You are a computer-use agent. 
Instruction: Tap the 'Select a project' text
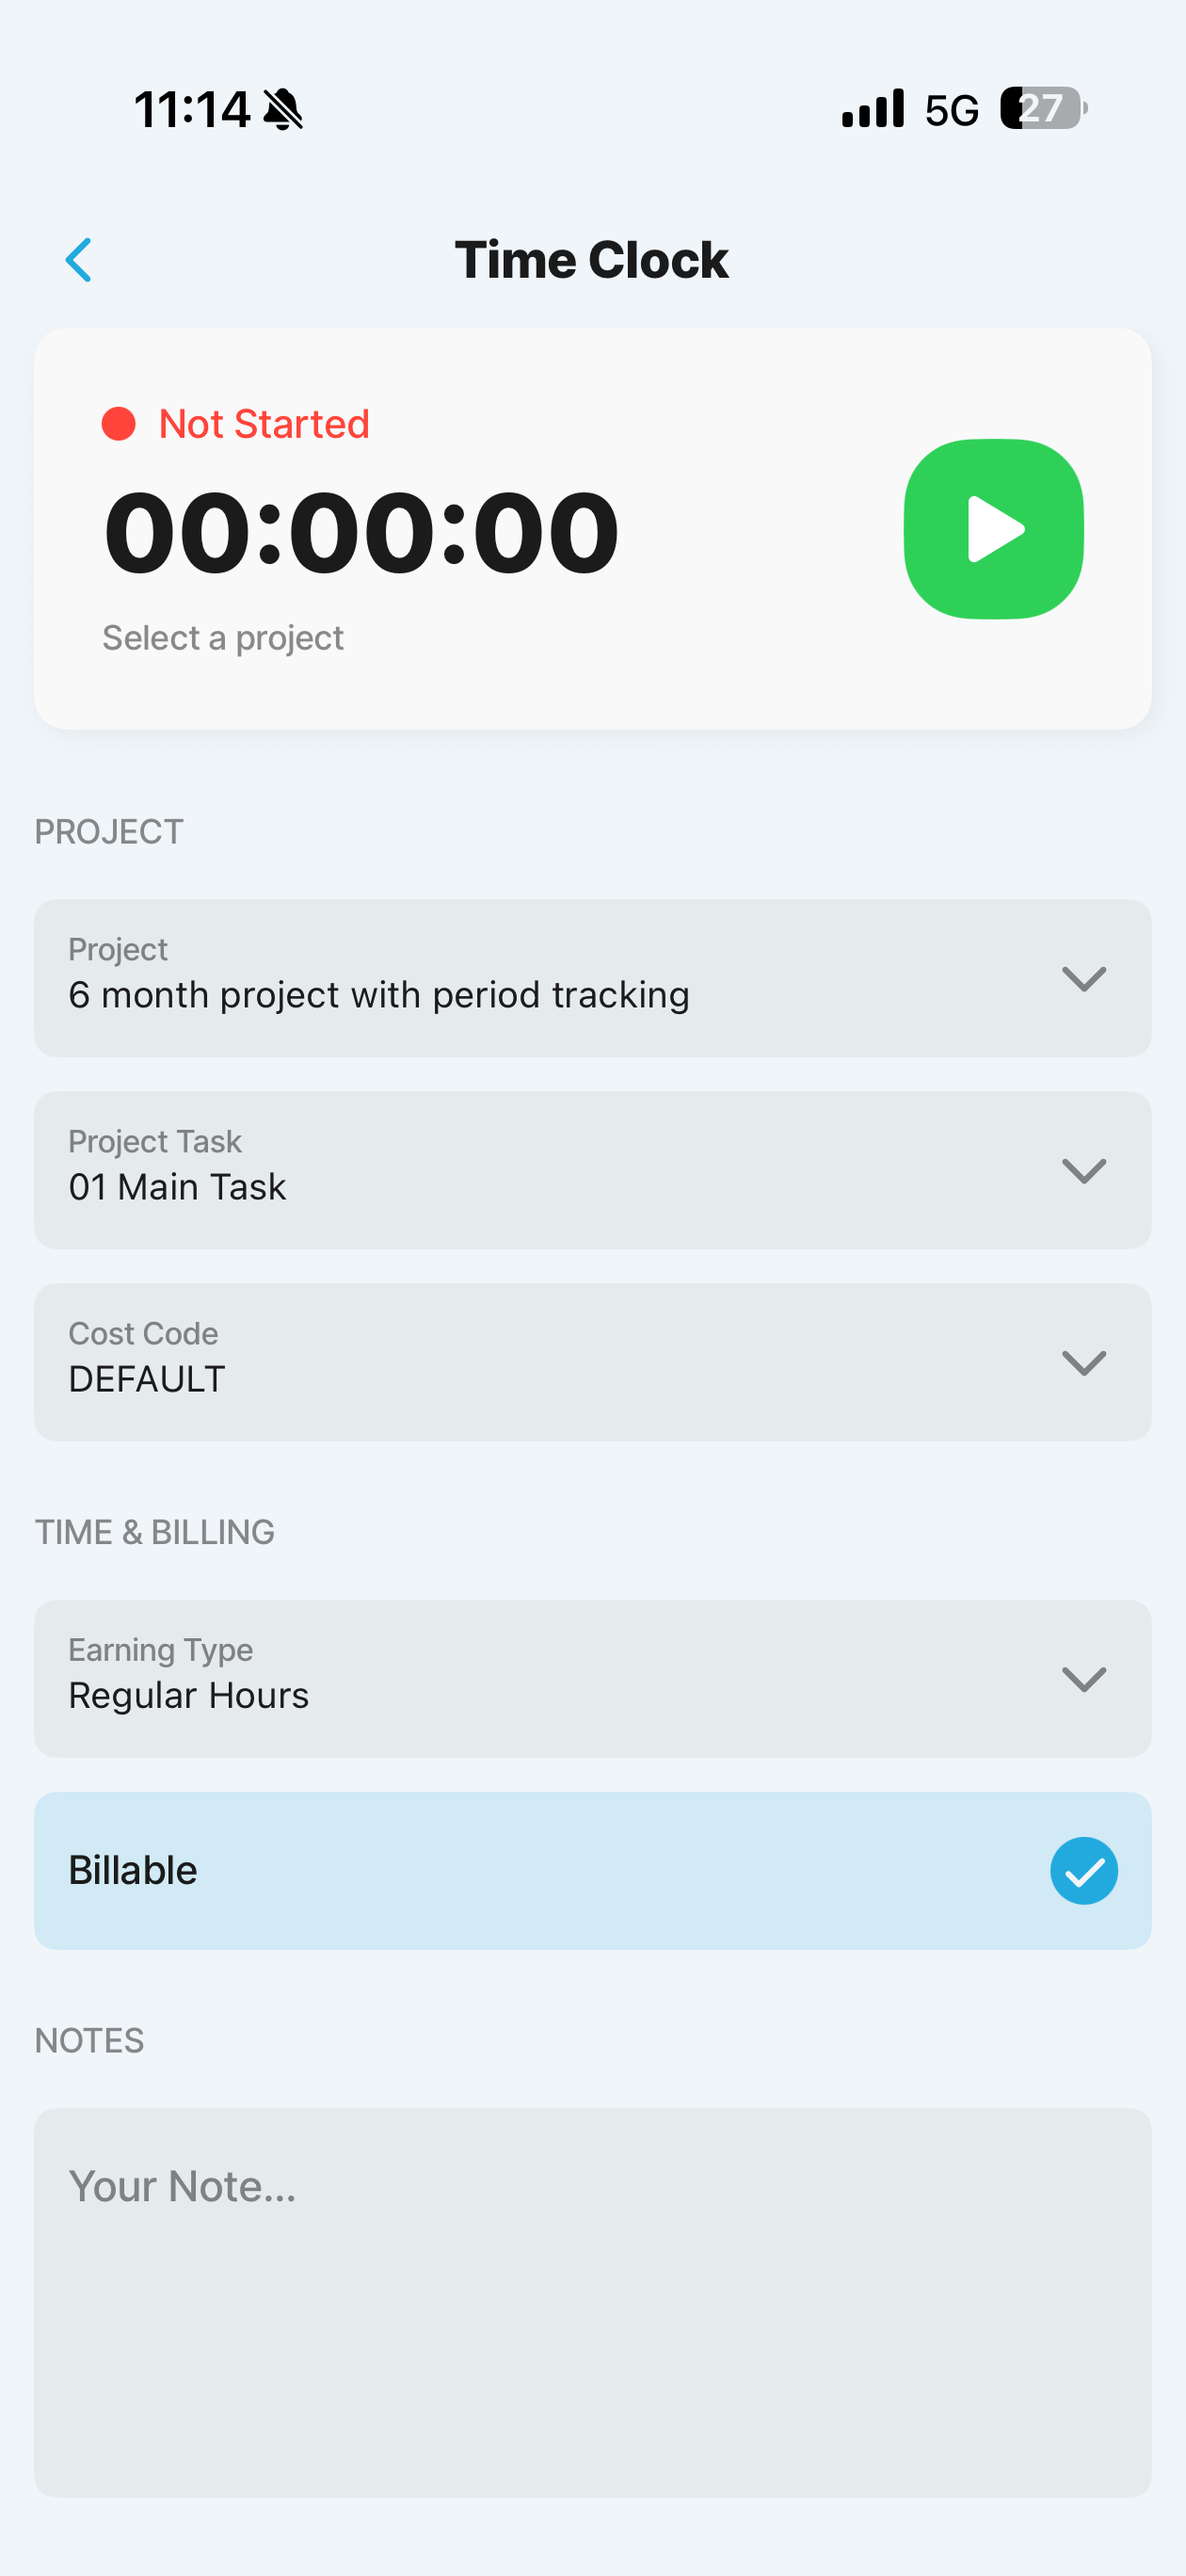[223, 638]
